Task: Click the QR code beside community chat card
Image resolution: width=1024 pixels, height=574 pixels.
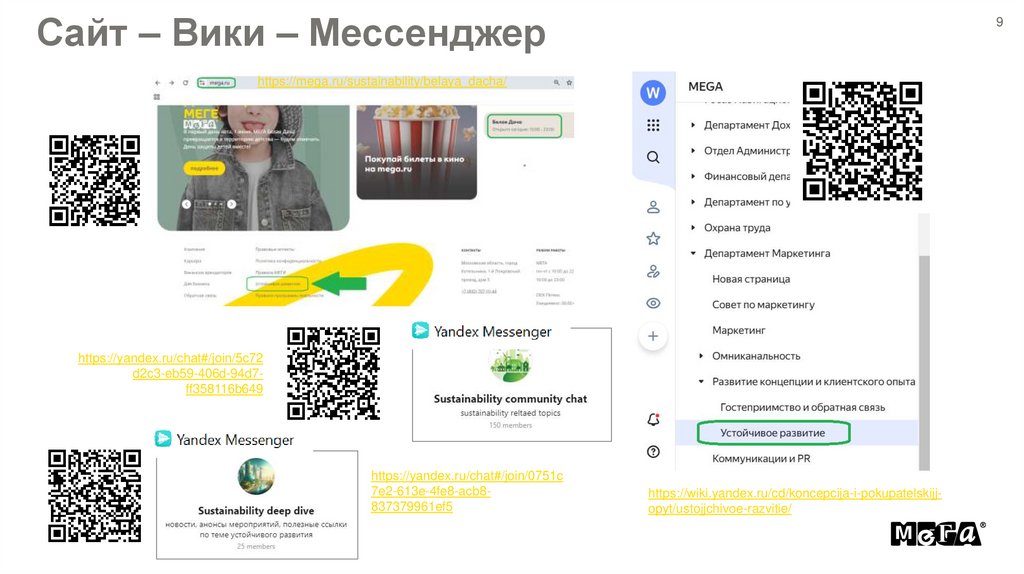Action: (334, 374)
